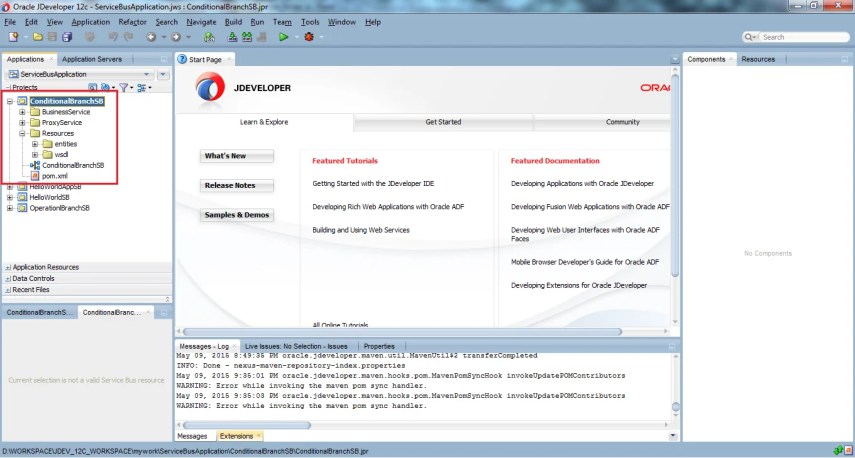
Task: Collapse the Resources folder
Action: point(22,133)
